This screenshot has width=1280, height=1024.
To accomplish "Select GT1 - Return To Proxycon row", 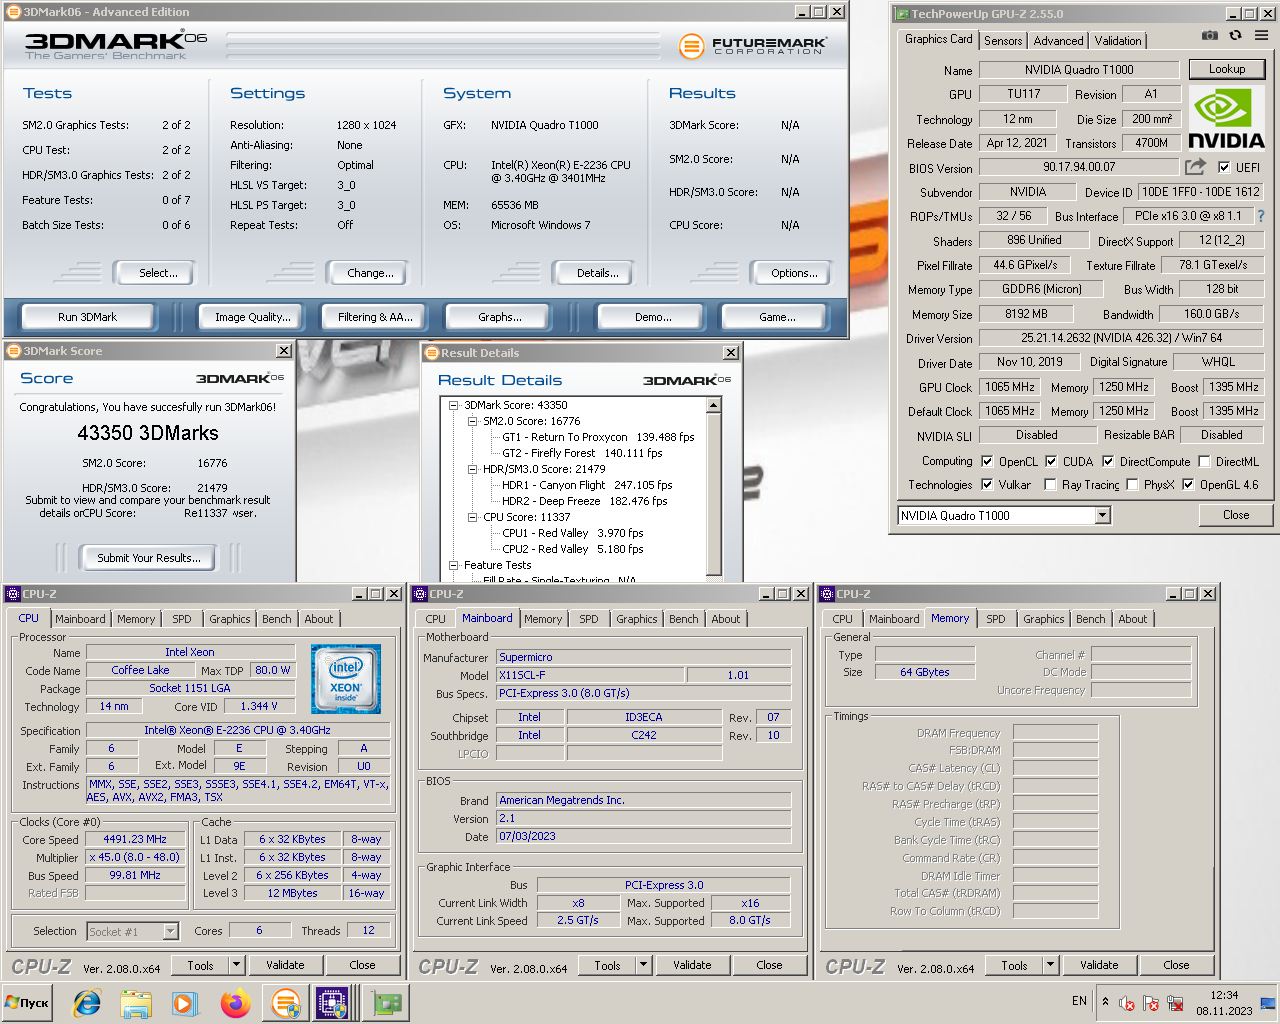I will coord(597,437).
